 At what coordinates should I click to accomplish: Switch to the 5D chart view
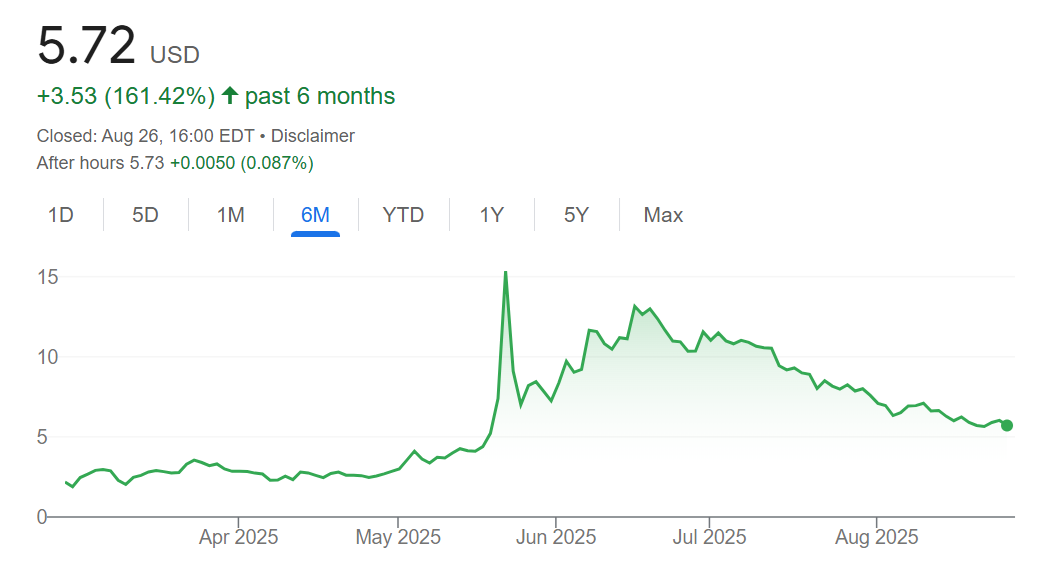(x=146, y=215)
